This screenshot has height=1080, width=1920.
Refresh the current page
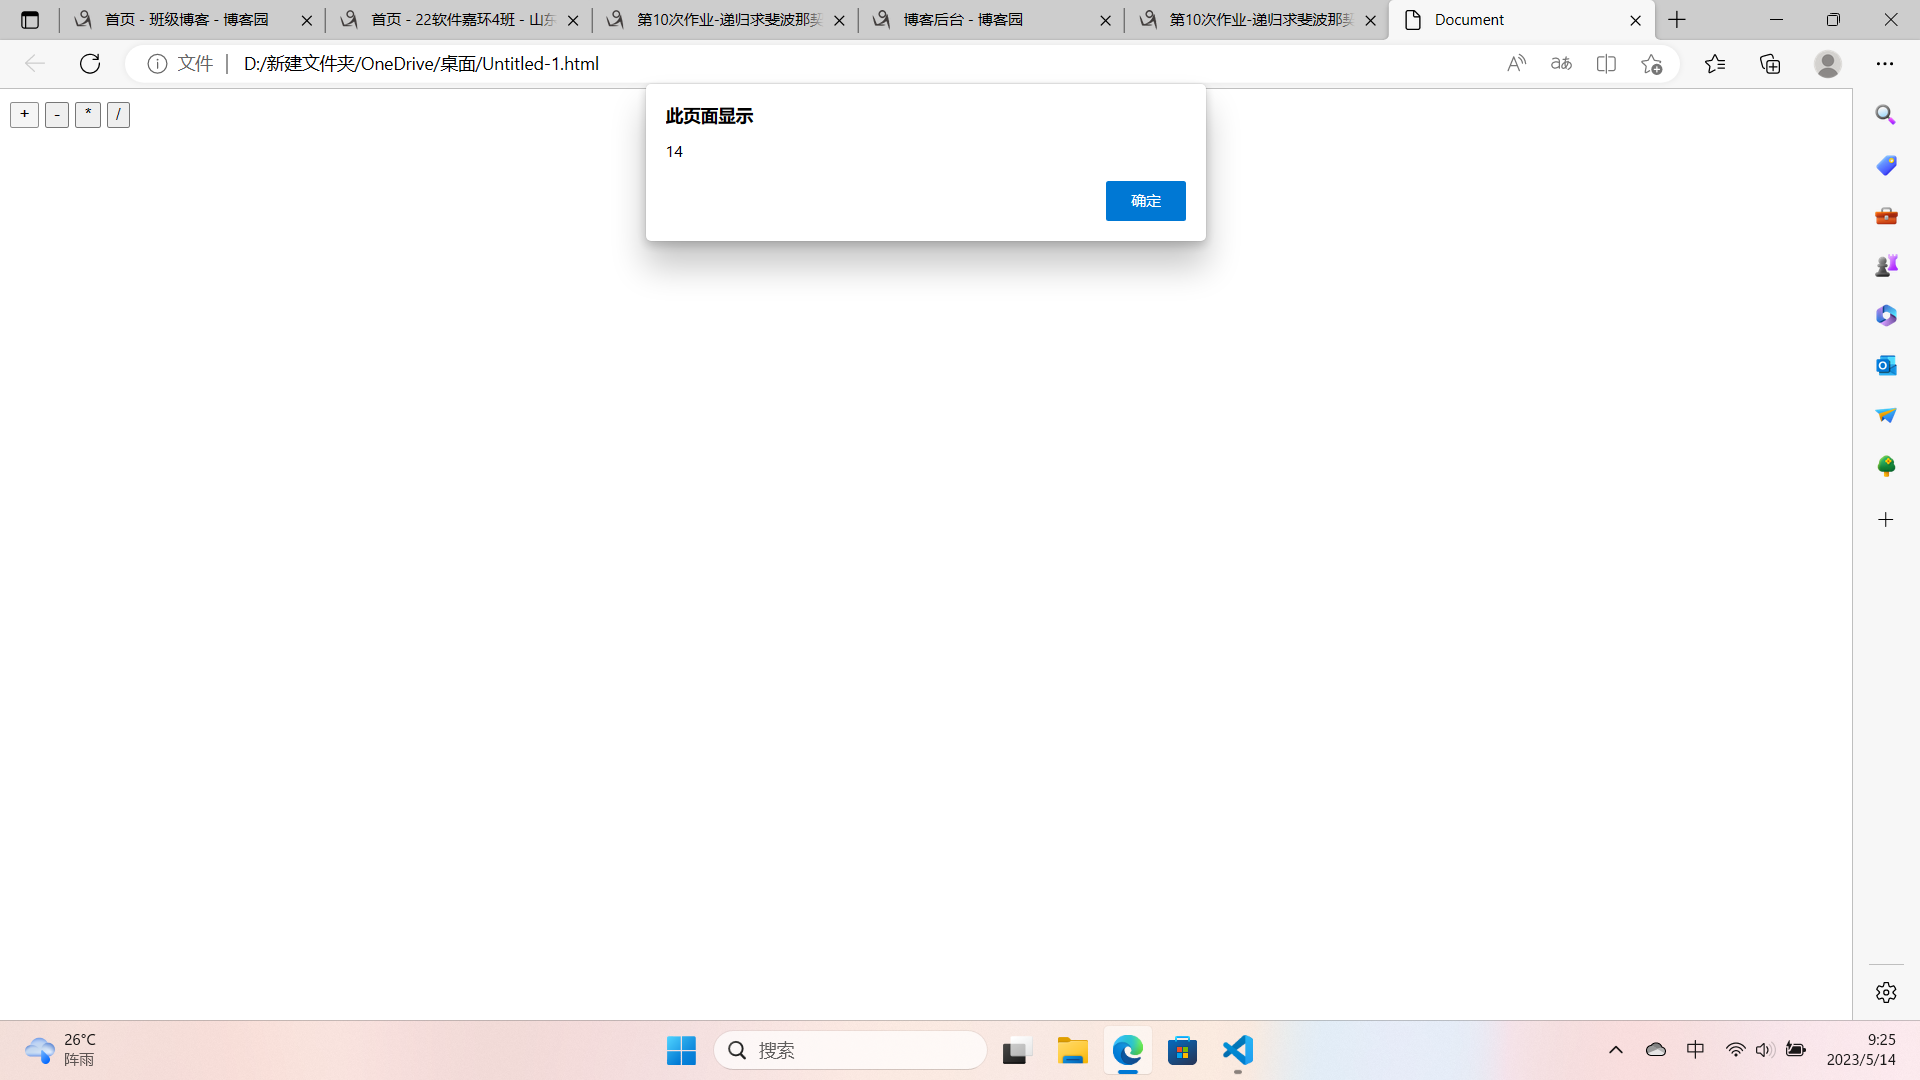90,64
